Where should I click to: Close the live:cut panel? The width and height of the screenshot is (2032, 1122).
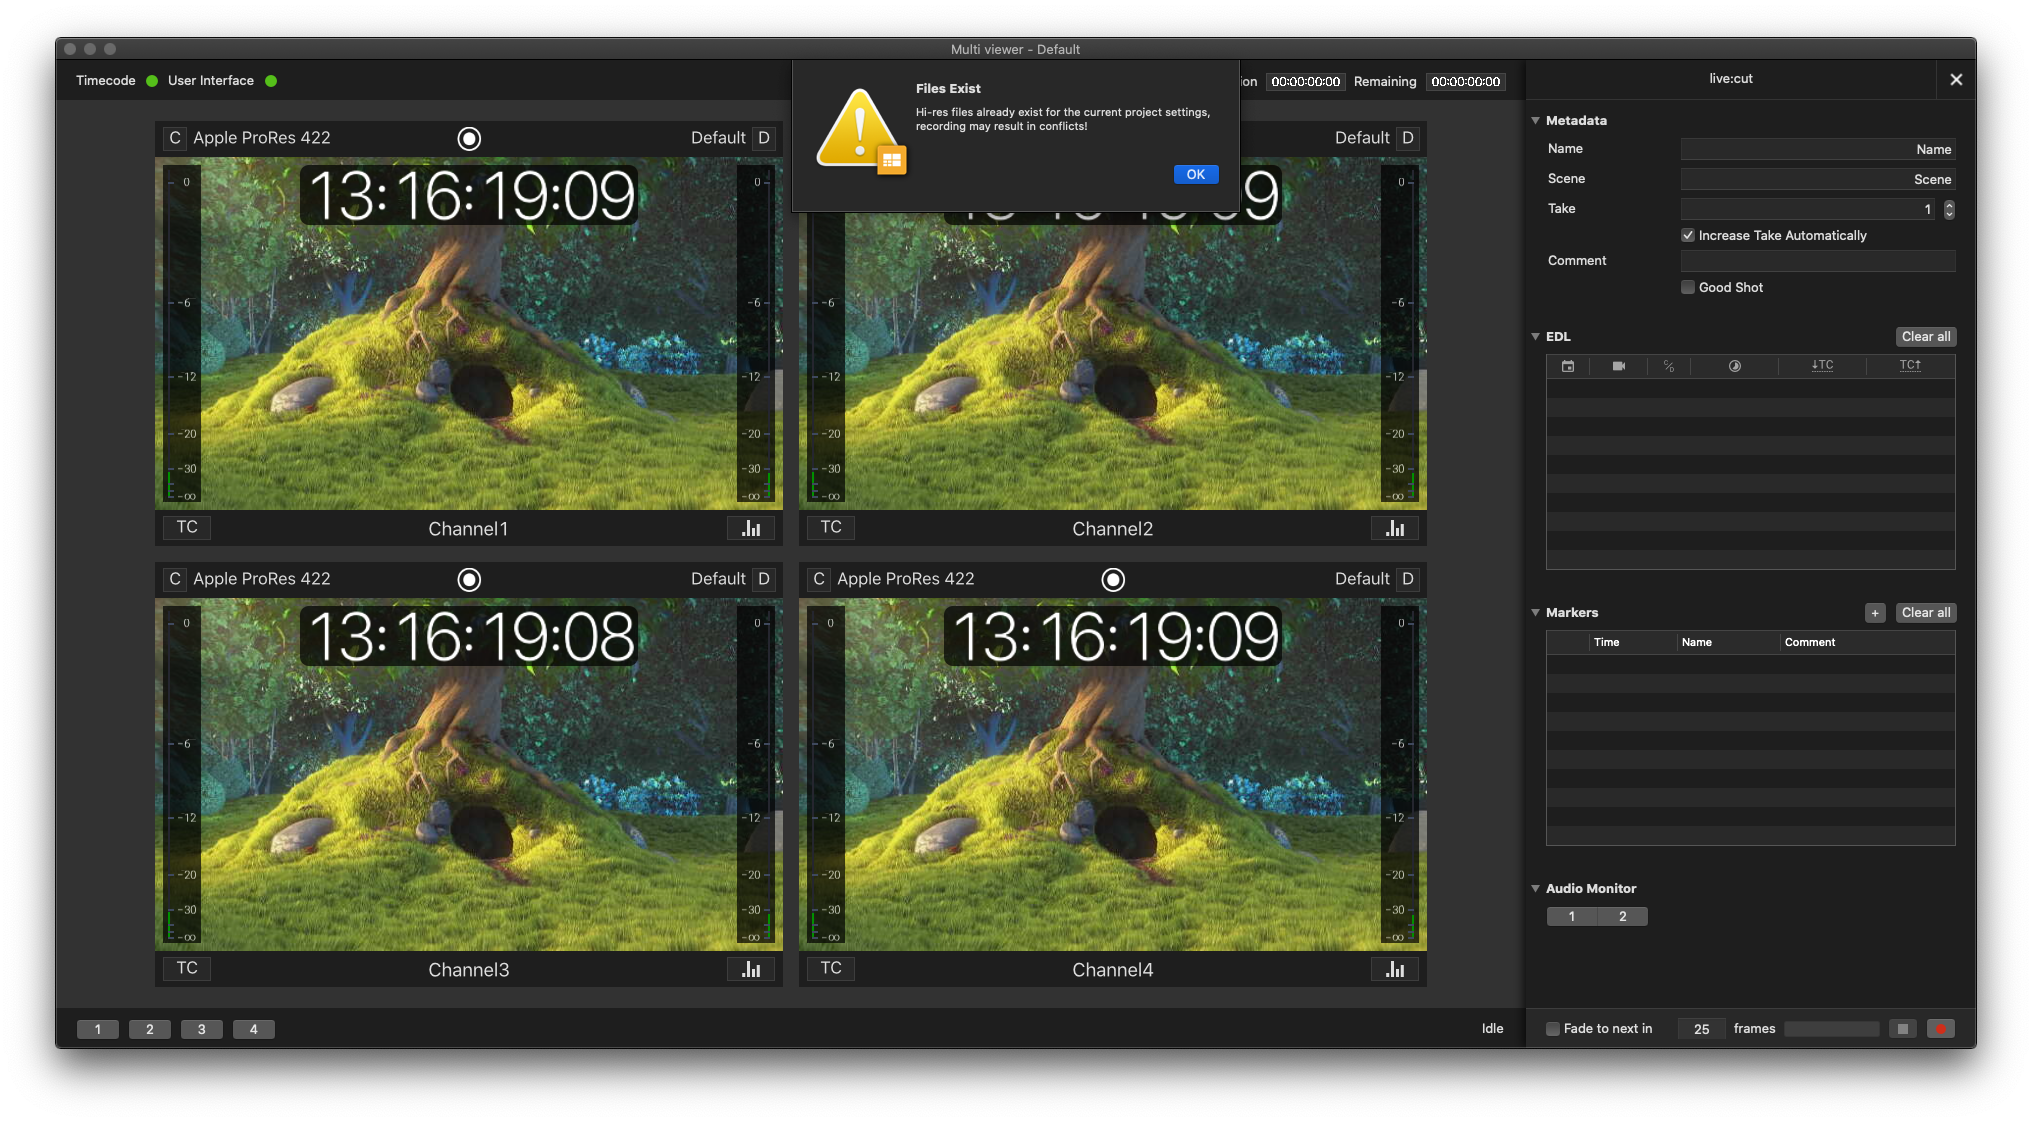click(1956, 79)
